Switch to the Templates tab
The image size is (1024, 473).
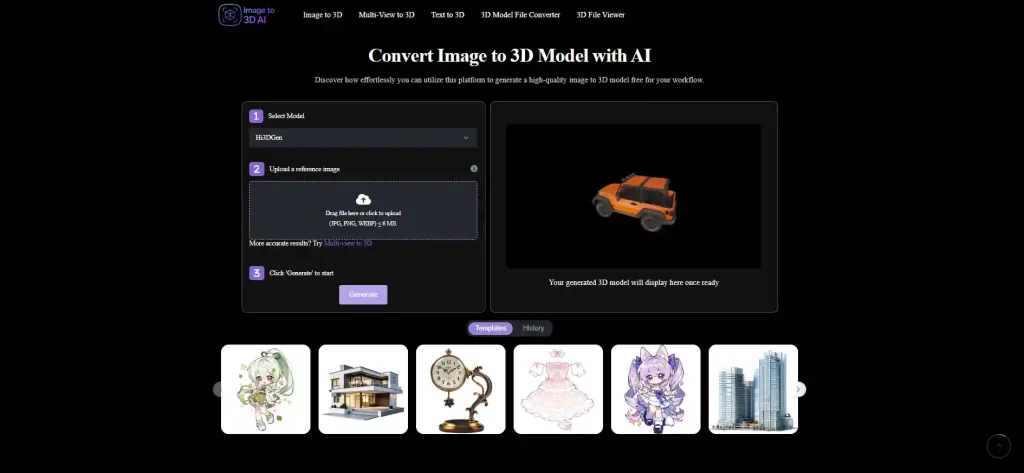coord(490,328)
